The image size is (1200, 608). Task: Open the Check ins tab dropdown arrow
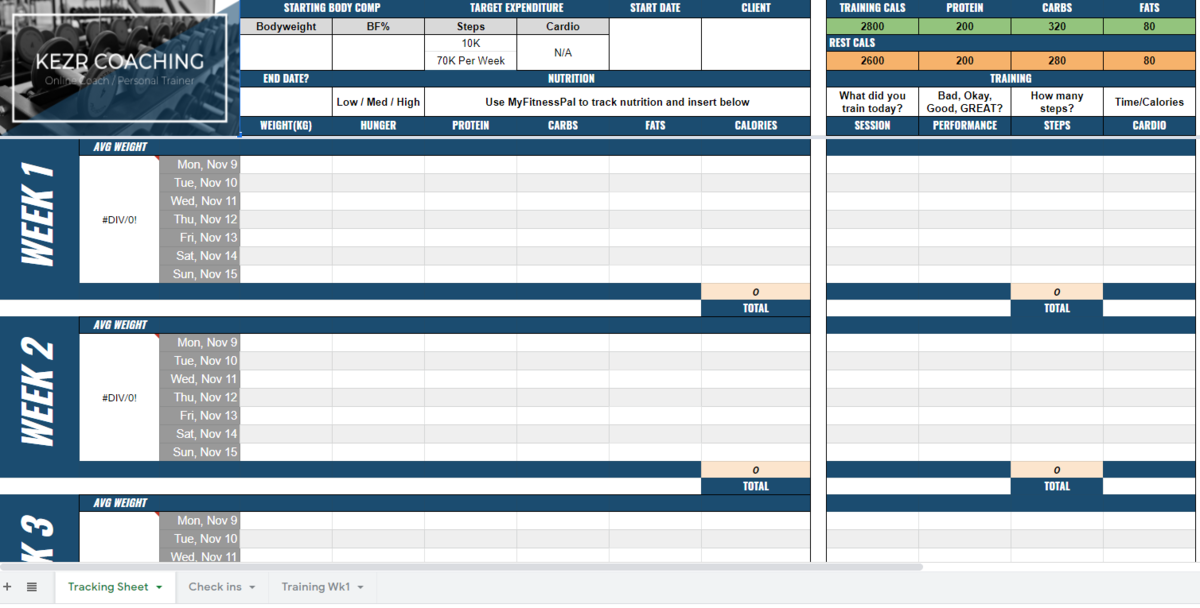[x=252, y=587]
